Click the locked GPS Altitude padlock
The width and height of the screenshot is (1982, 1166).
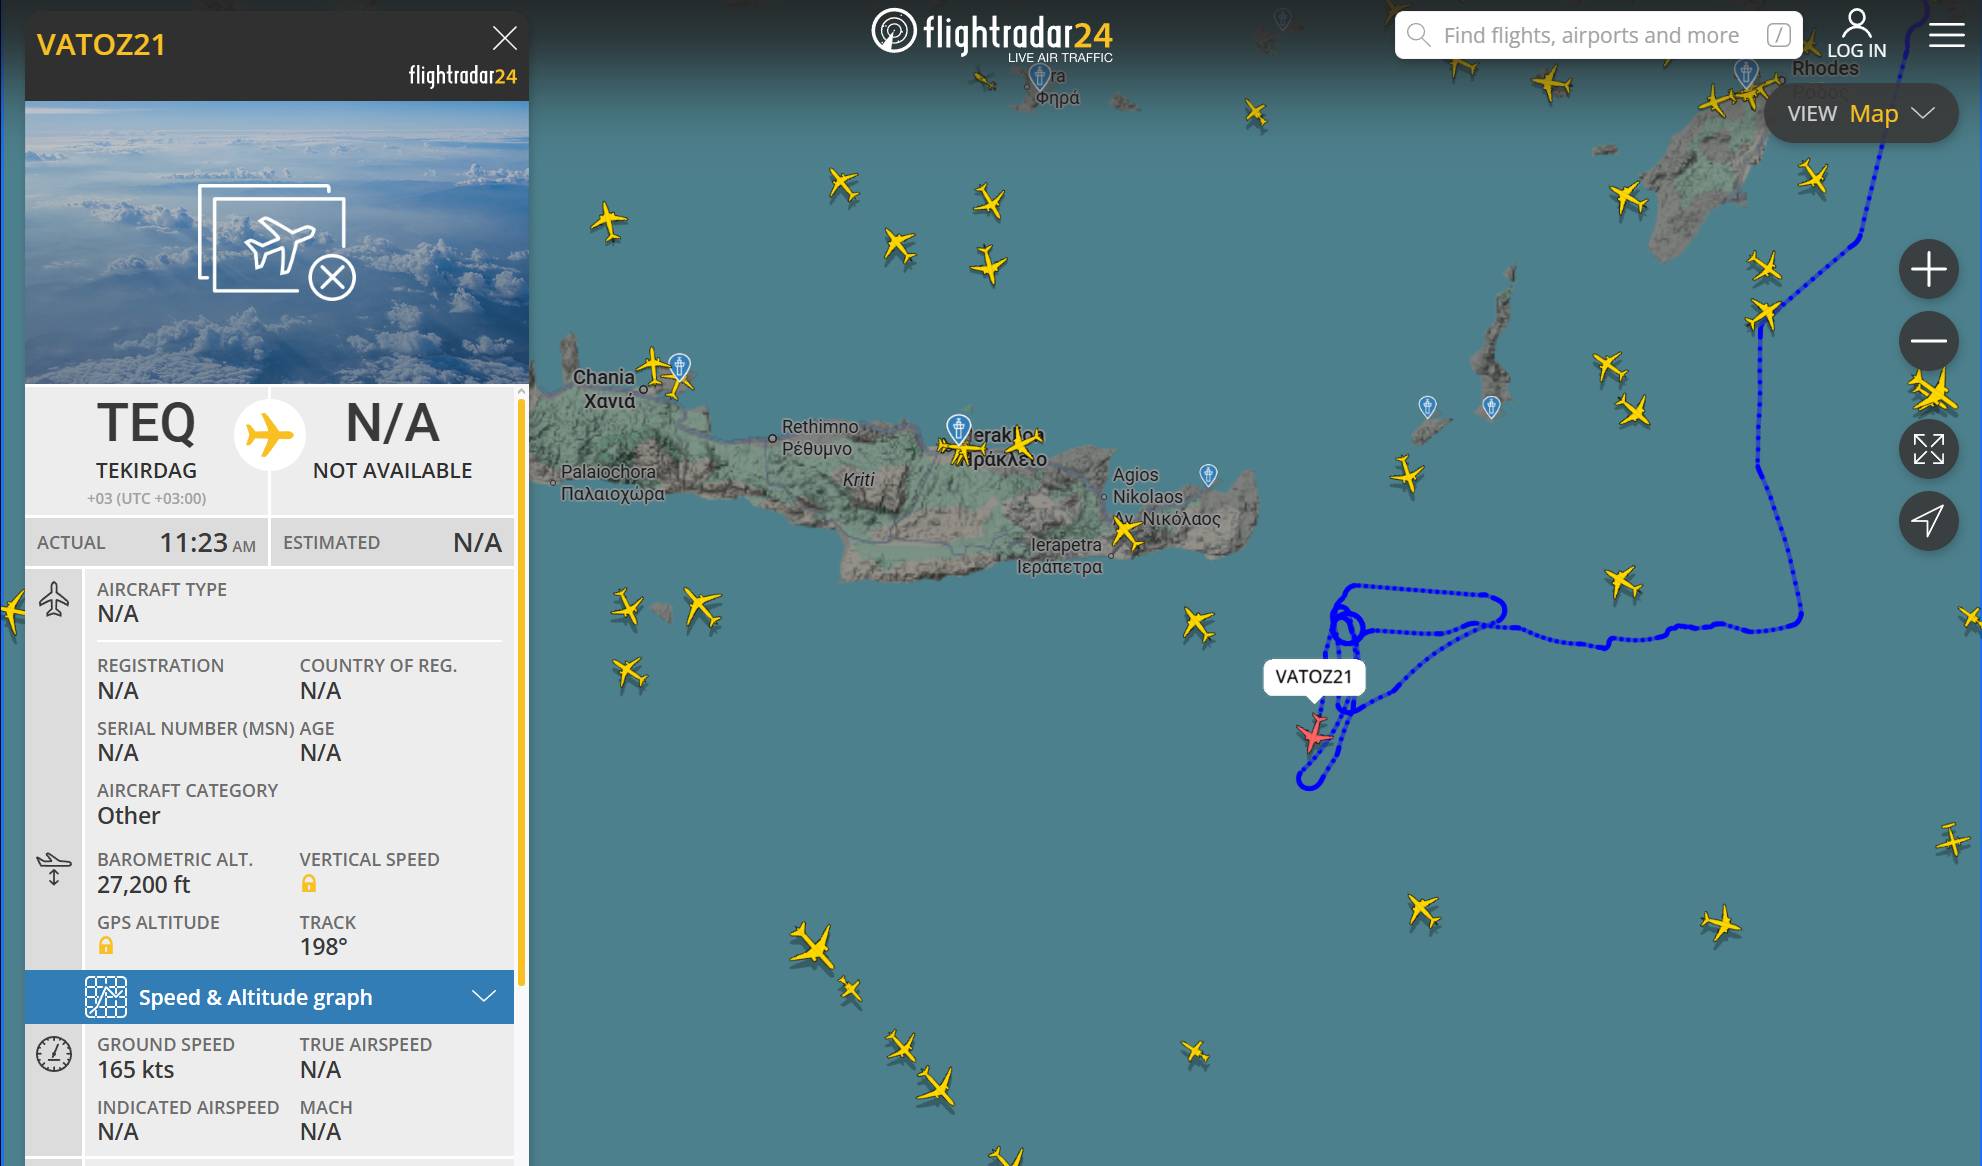[106, 946]
